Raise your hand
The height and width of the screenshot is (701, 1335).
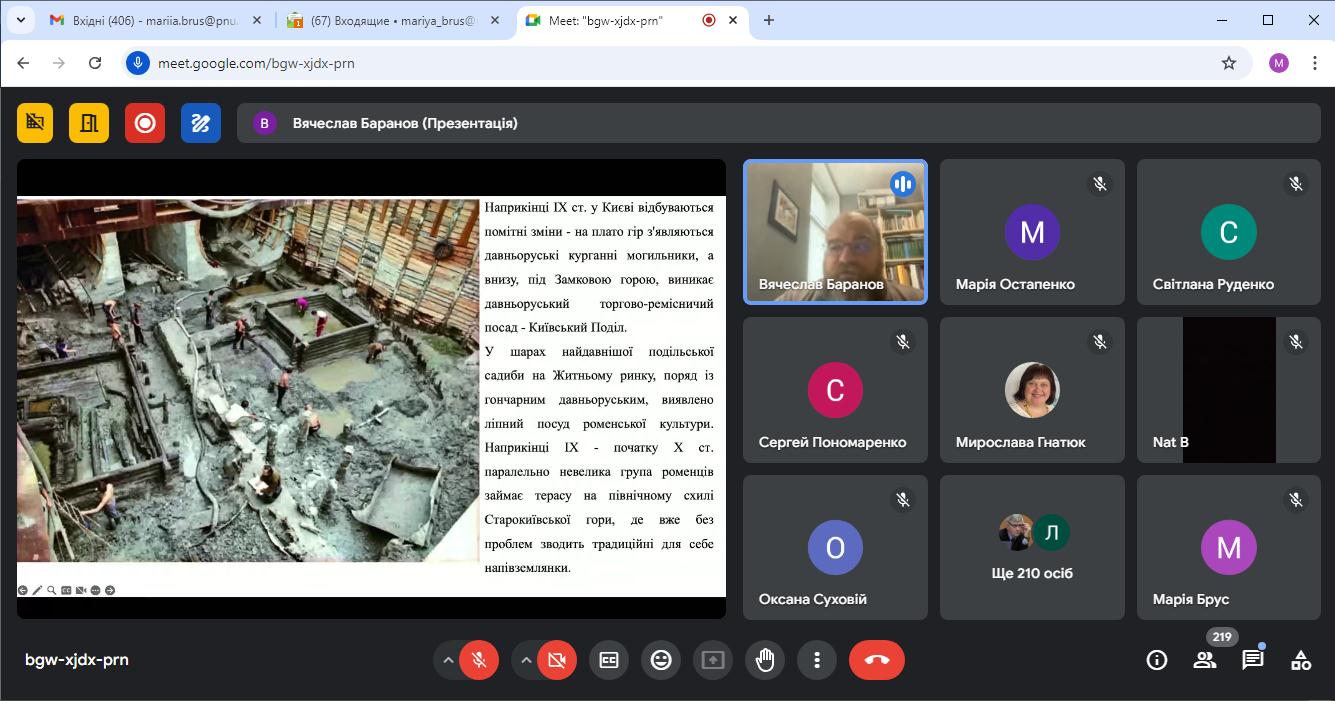[x=765, y=660]
